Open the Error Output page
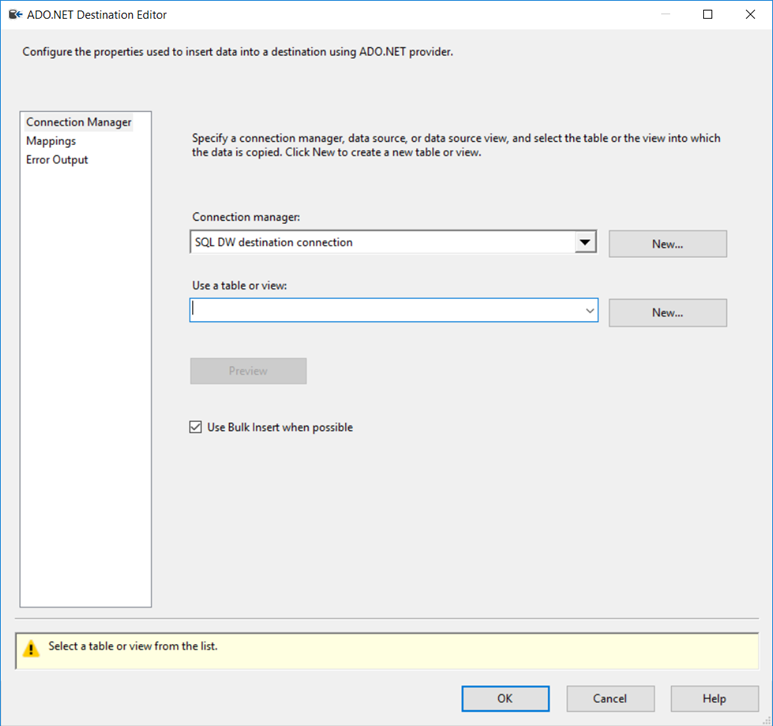The height and width of the screenshot is (726, 773). pyautogui.click(x=57, y=160)
